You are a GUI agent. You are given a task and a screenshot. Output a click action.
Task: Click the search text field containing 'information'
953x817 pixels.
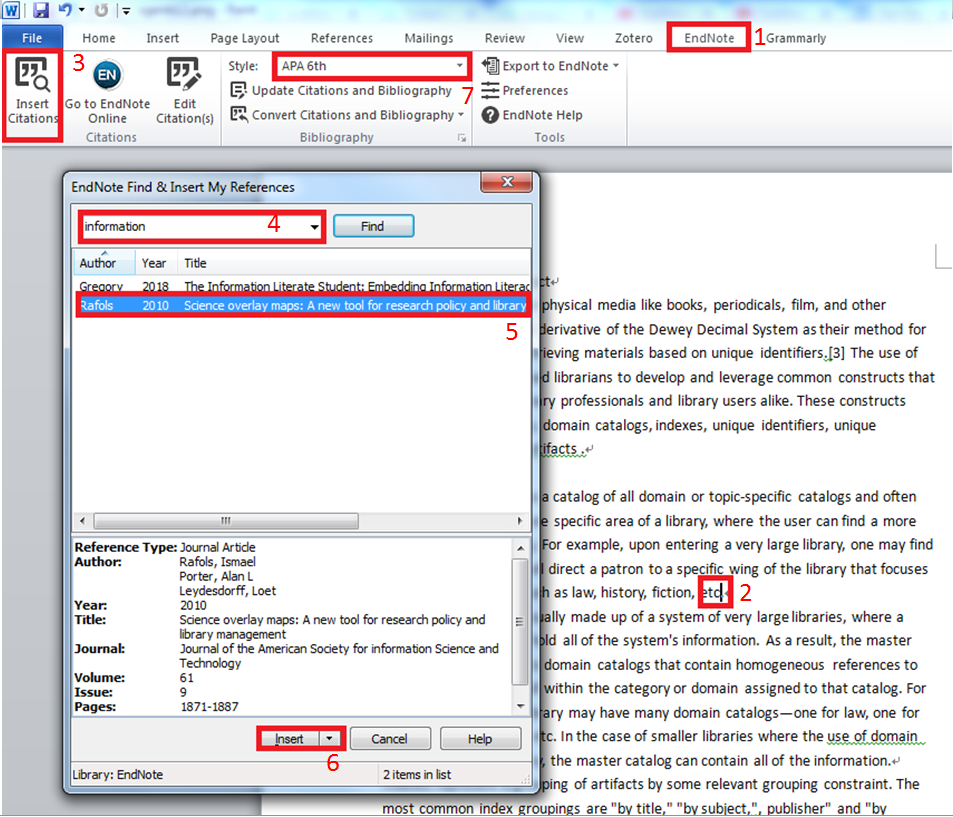pos(194,227)
